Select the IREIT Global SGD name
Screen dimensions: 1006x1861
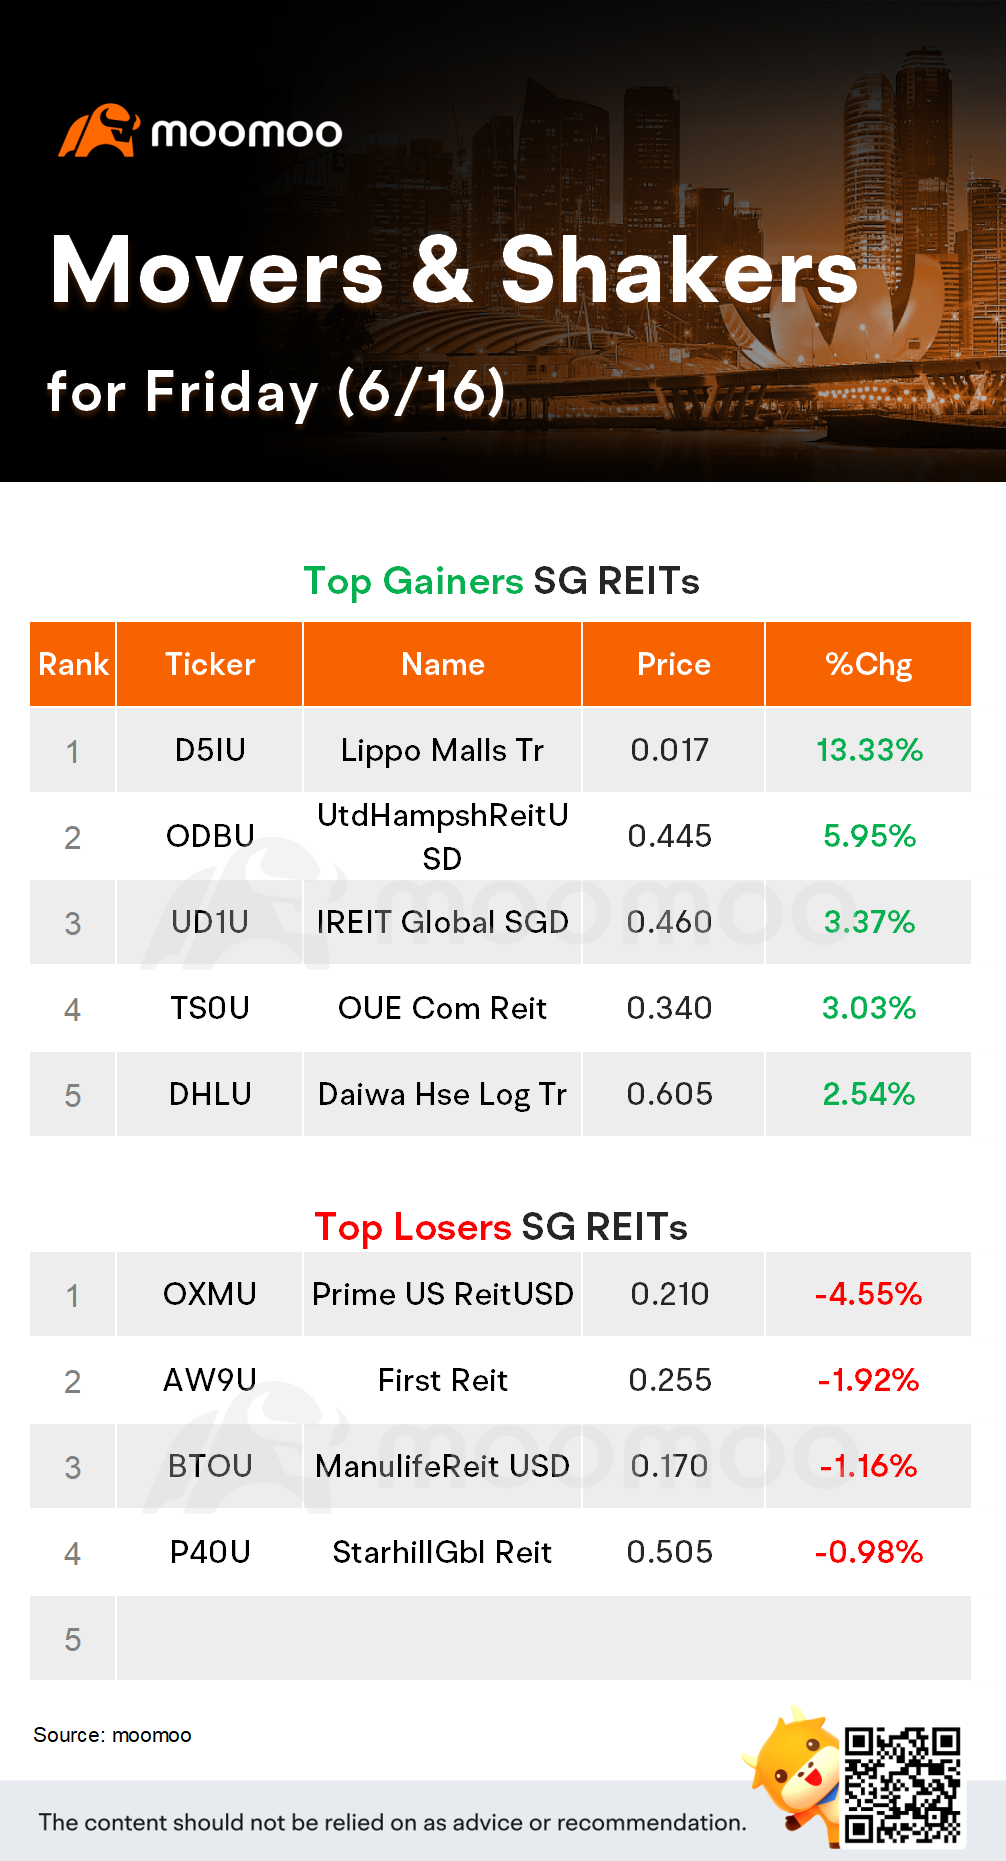(x=442, y=922)
